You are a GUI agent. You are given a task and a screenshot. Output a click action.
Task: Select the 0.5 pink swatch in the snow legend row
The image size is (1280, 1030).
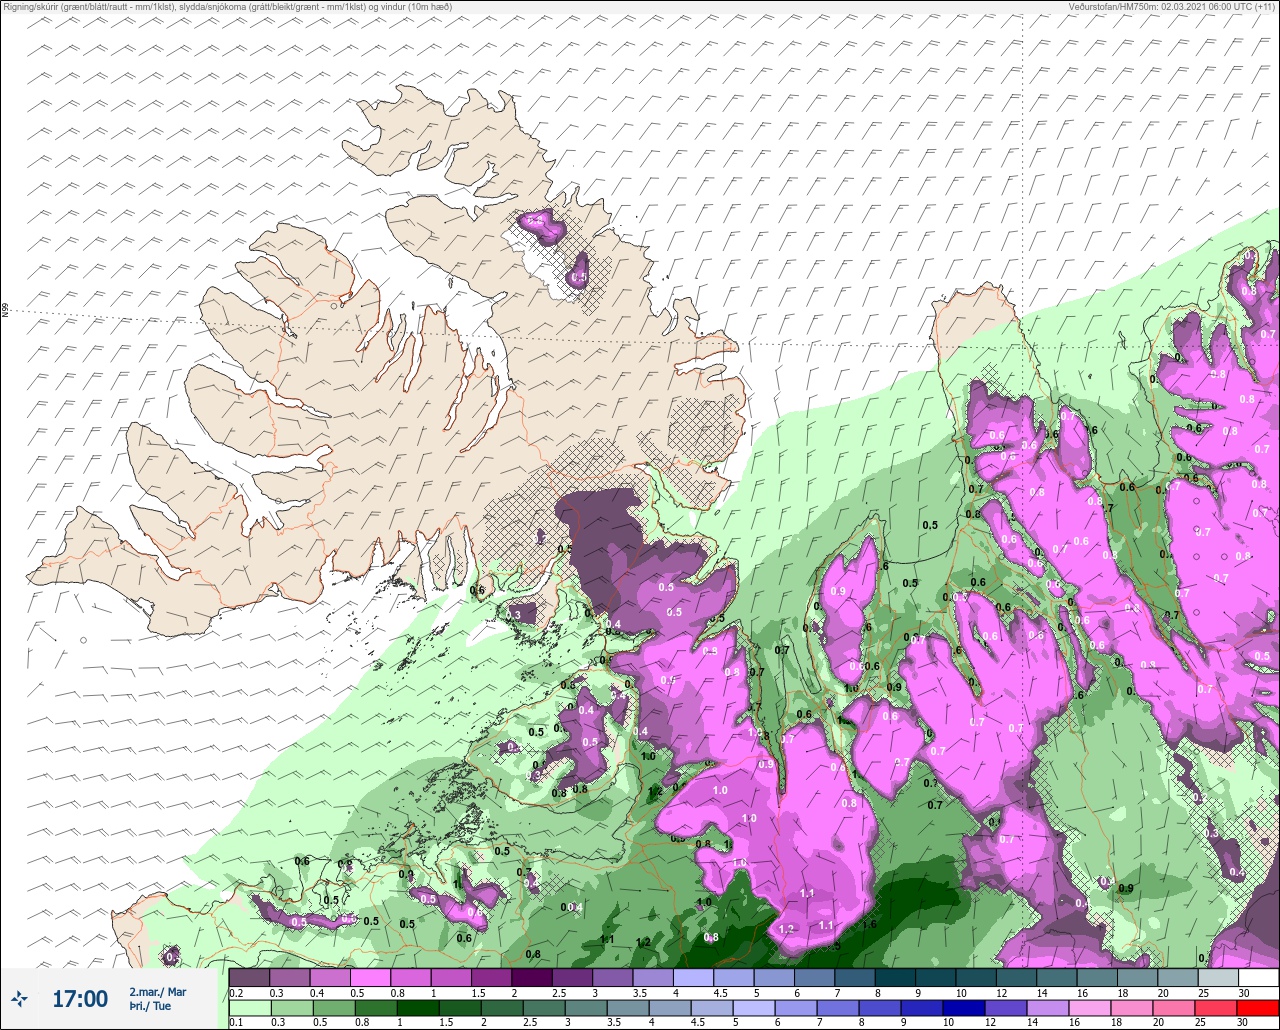tap(370, 977)
